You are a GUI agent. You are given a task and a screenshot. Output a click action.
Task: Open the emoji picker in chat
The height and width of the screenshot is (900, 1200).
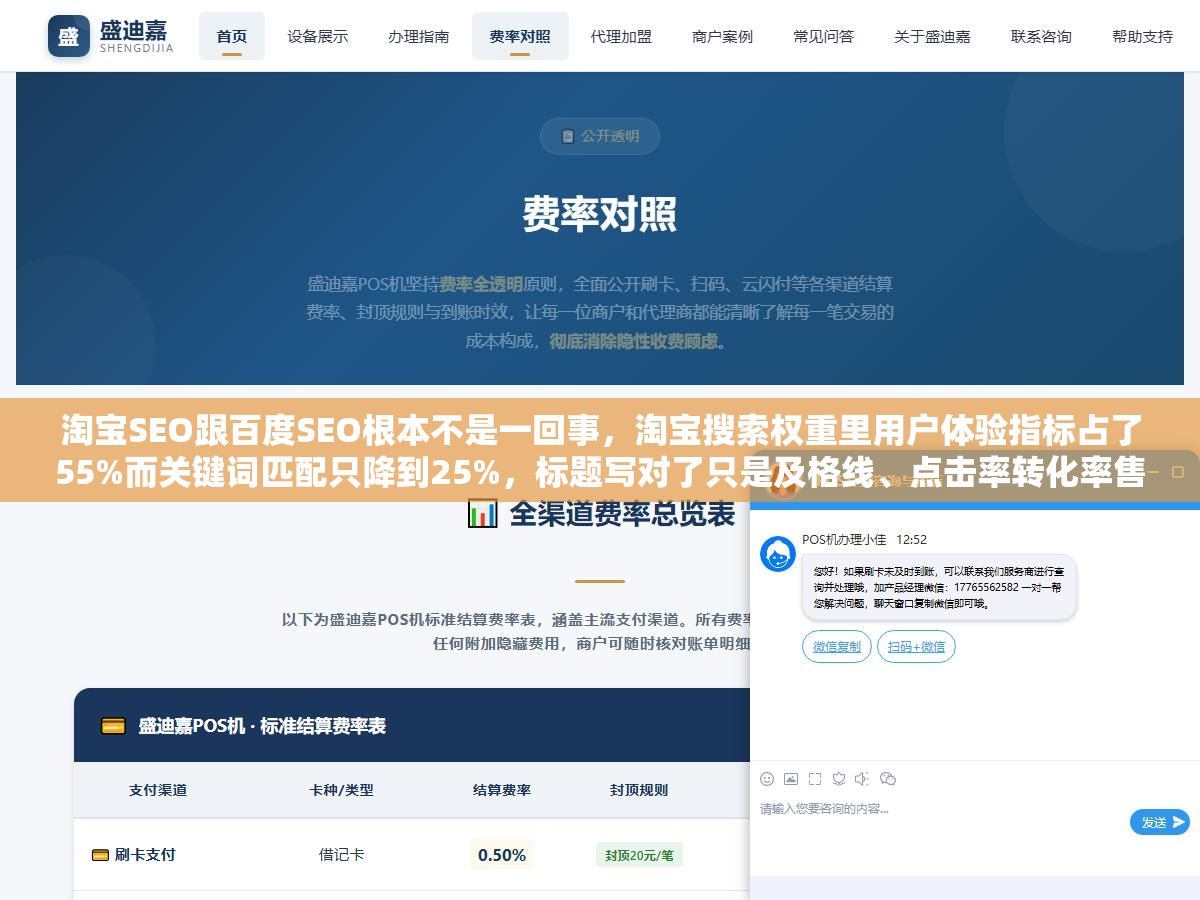(x=767, y=779)
